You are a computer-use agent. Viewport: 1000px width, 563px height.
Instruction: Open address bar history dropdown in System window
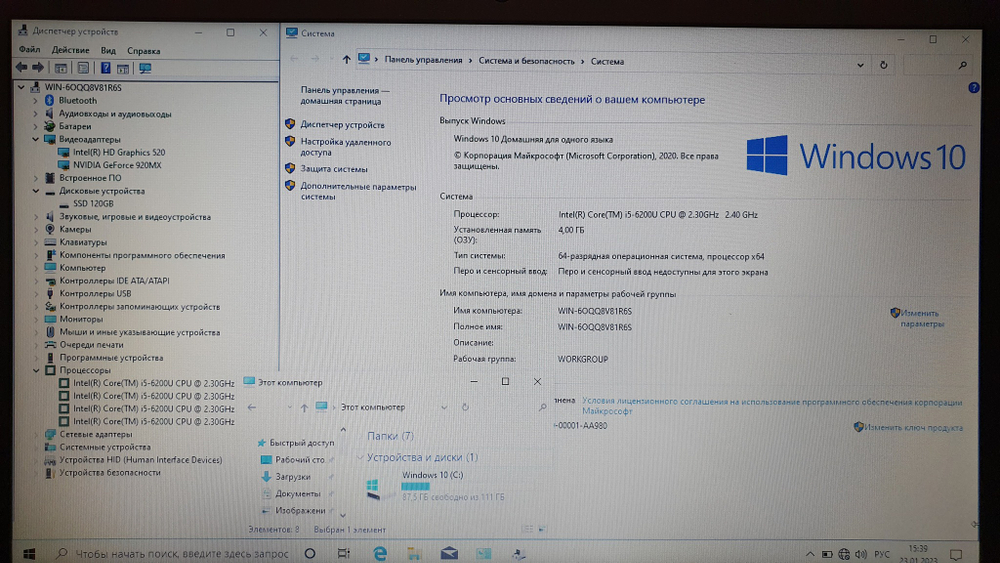tap(860, 65)
